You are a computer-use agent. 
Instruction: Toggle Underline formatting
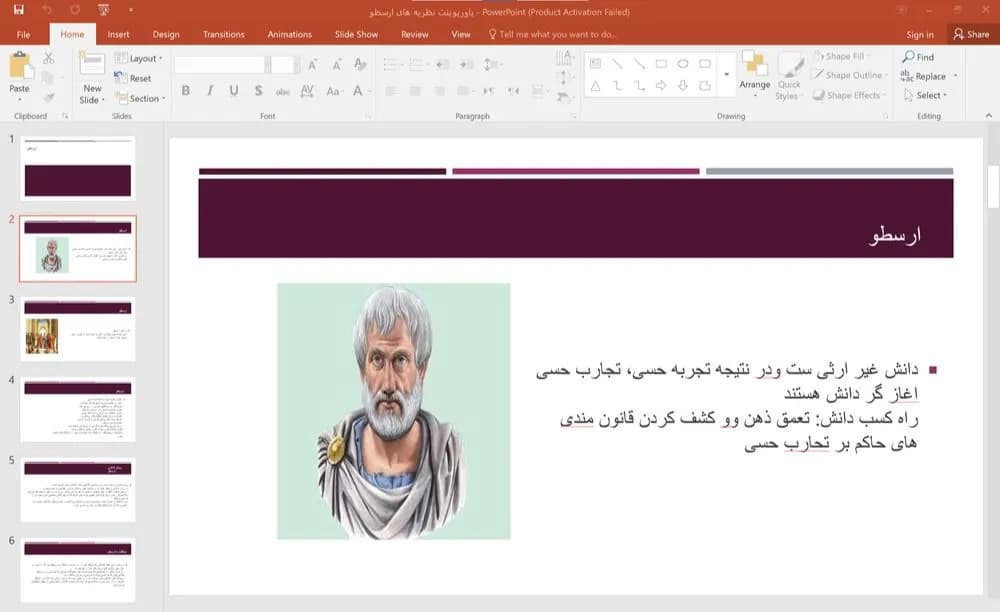click(x=234, y=91)
